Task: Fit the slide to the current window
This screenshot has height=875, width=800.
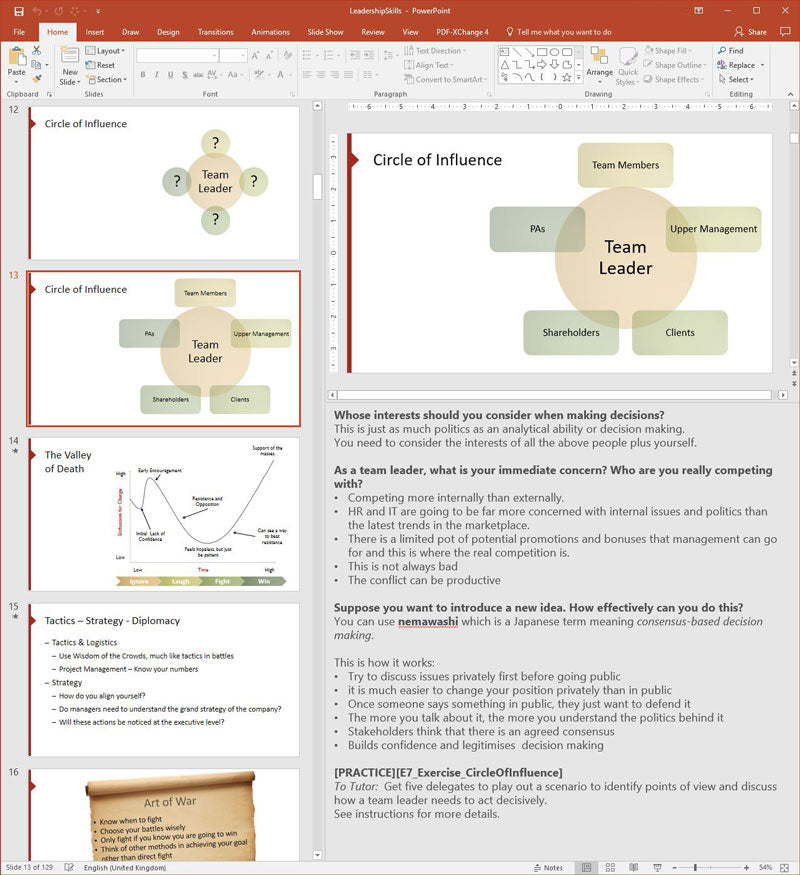Action: pyautogui.click(x=784, y=867)
